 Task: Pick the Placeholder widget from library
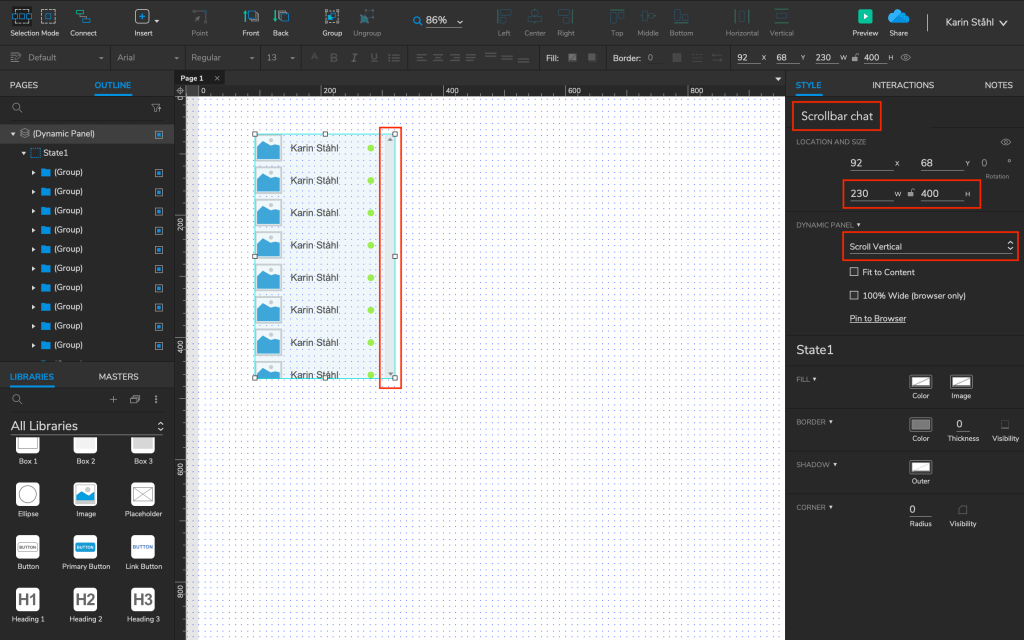[x=143, y=494]
